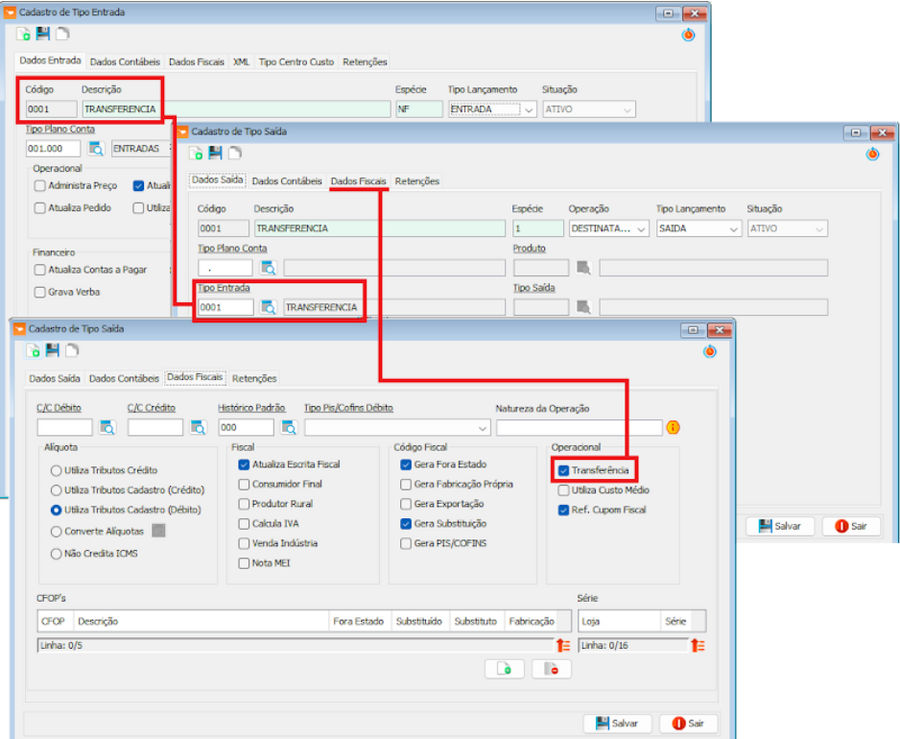Open the Tipo Lançamento dropdown showing ENTRADA
Screen dimensions: 900x739
[x=529, y=109]
